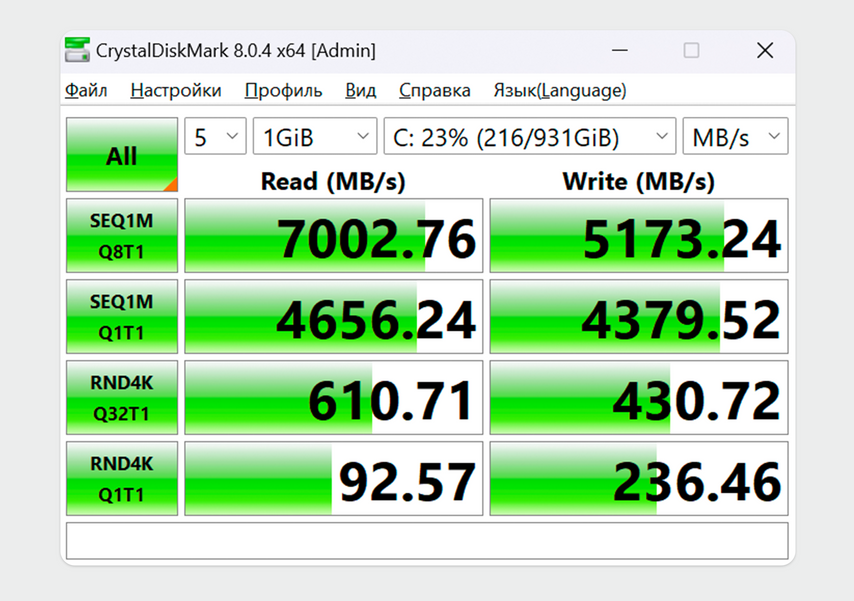Click the 236.46 write result
Image resolution: width=854 pixels, height=601 pixels.
pyautogui.click(x=639, y=478)
